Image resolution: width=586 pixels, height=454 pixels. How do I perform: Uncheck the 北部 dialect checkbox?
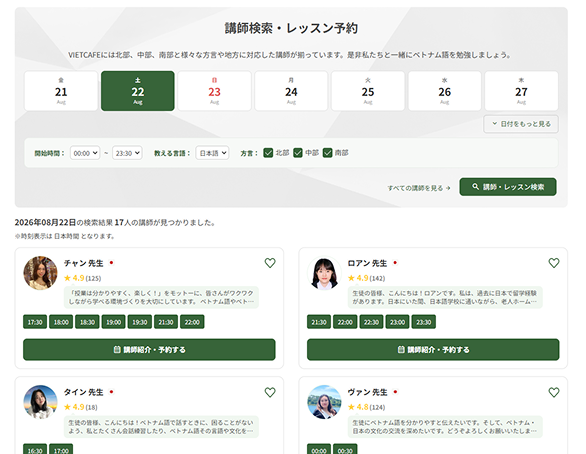click(268, 153)
